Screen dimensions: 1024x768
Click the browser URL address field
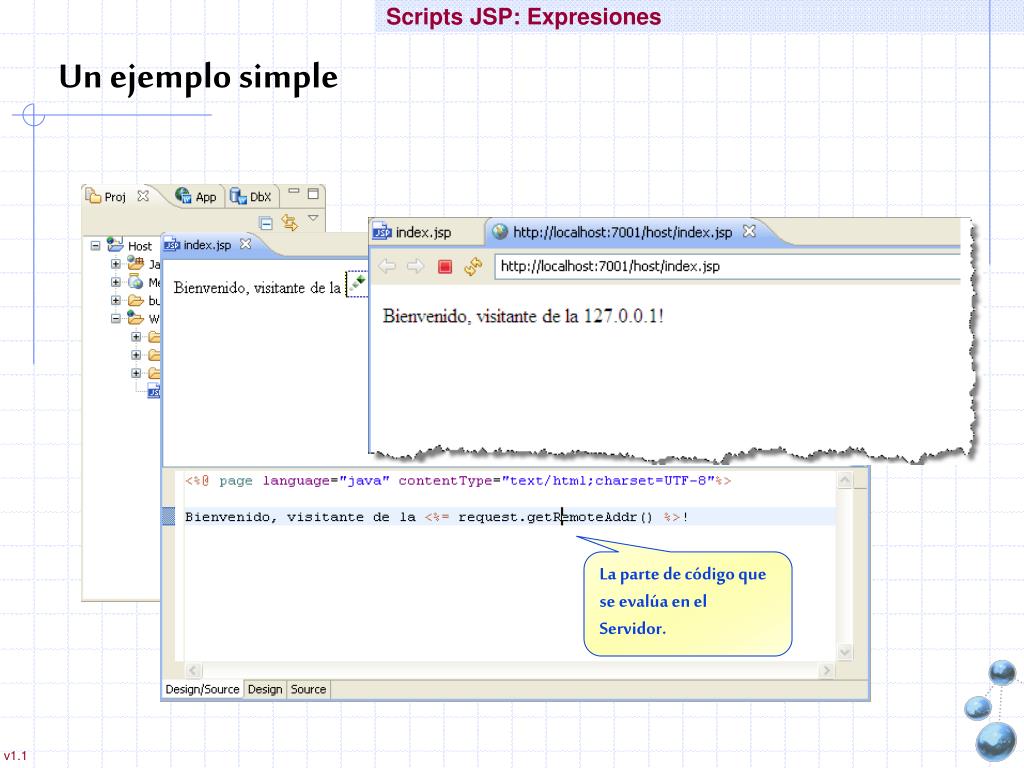pos(727,266)
